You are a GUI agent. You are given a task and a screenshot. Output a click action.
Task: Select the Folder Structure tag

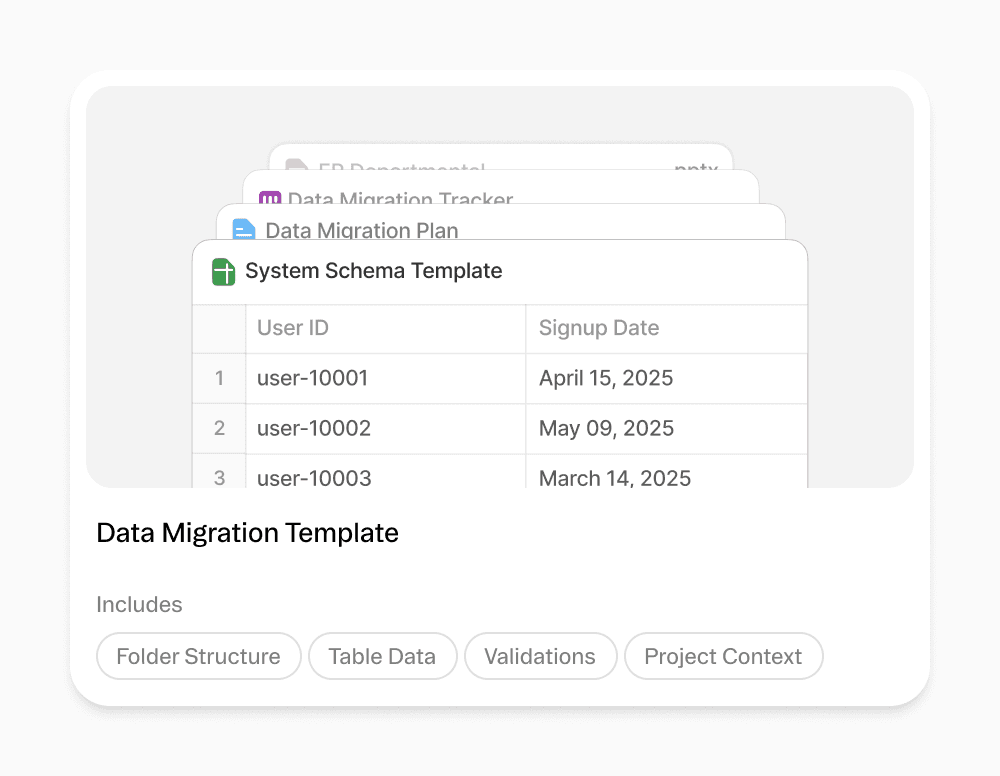click(x=198, y=656)
